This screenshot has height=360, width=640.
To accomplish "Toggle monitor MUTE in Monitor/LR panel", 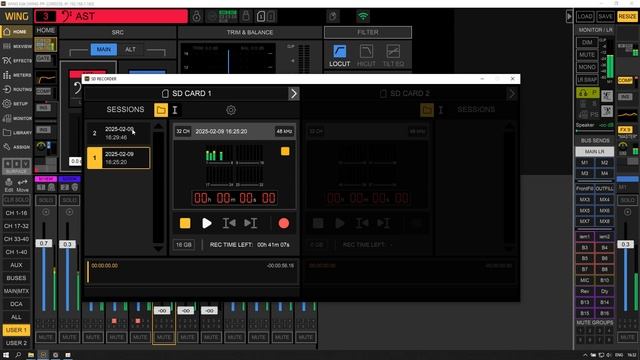I will [x=587, y=55].
